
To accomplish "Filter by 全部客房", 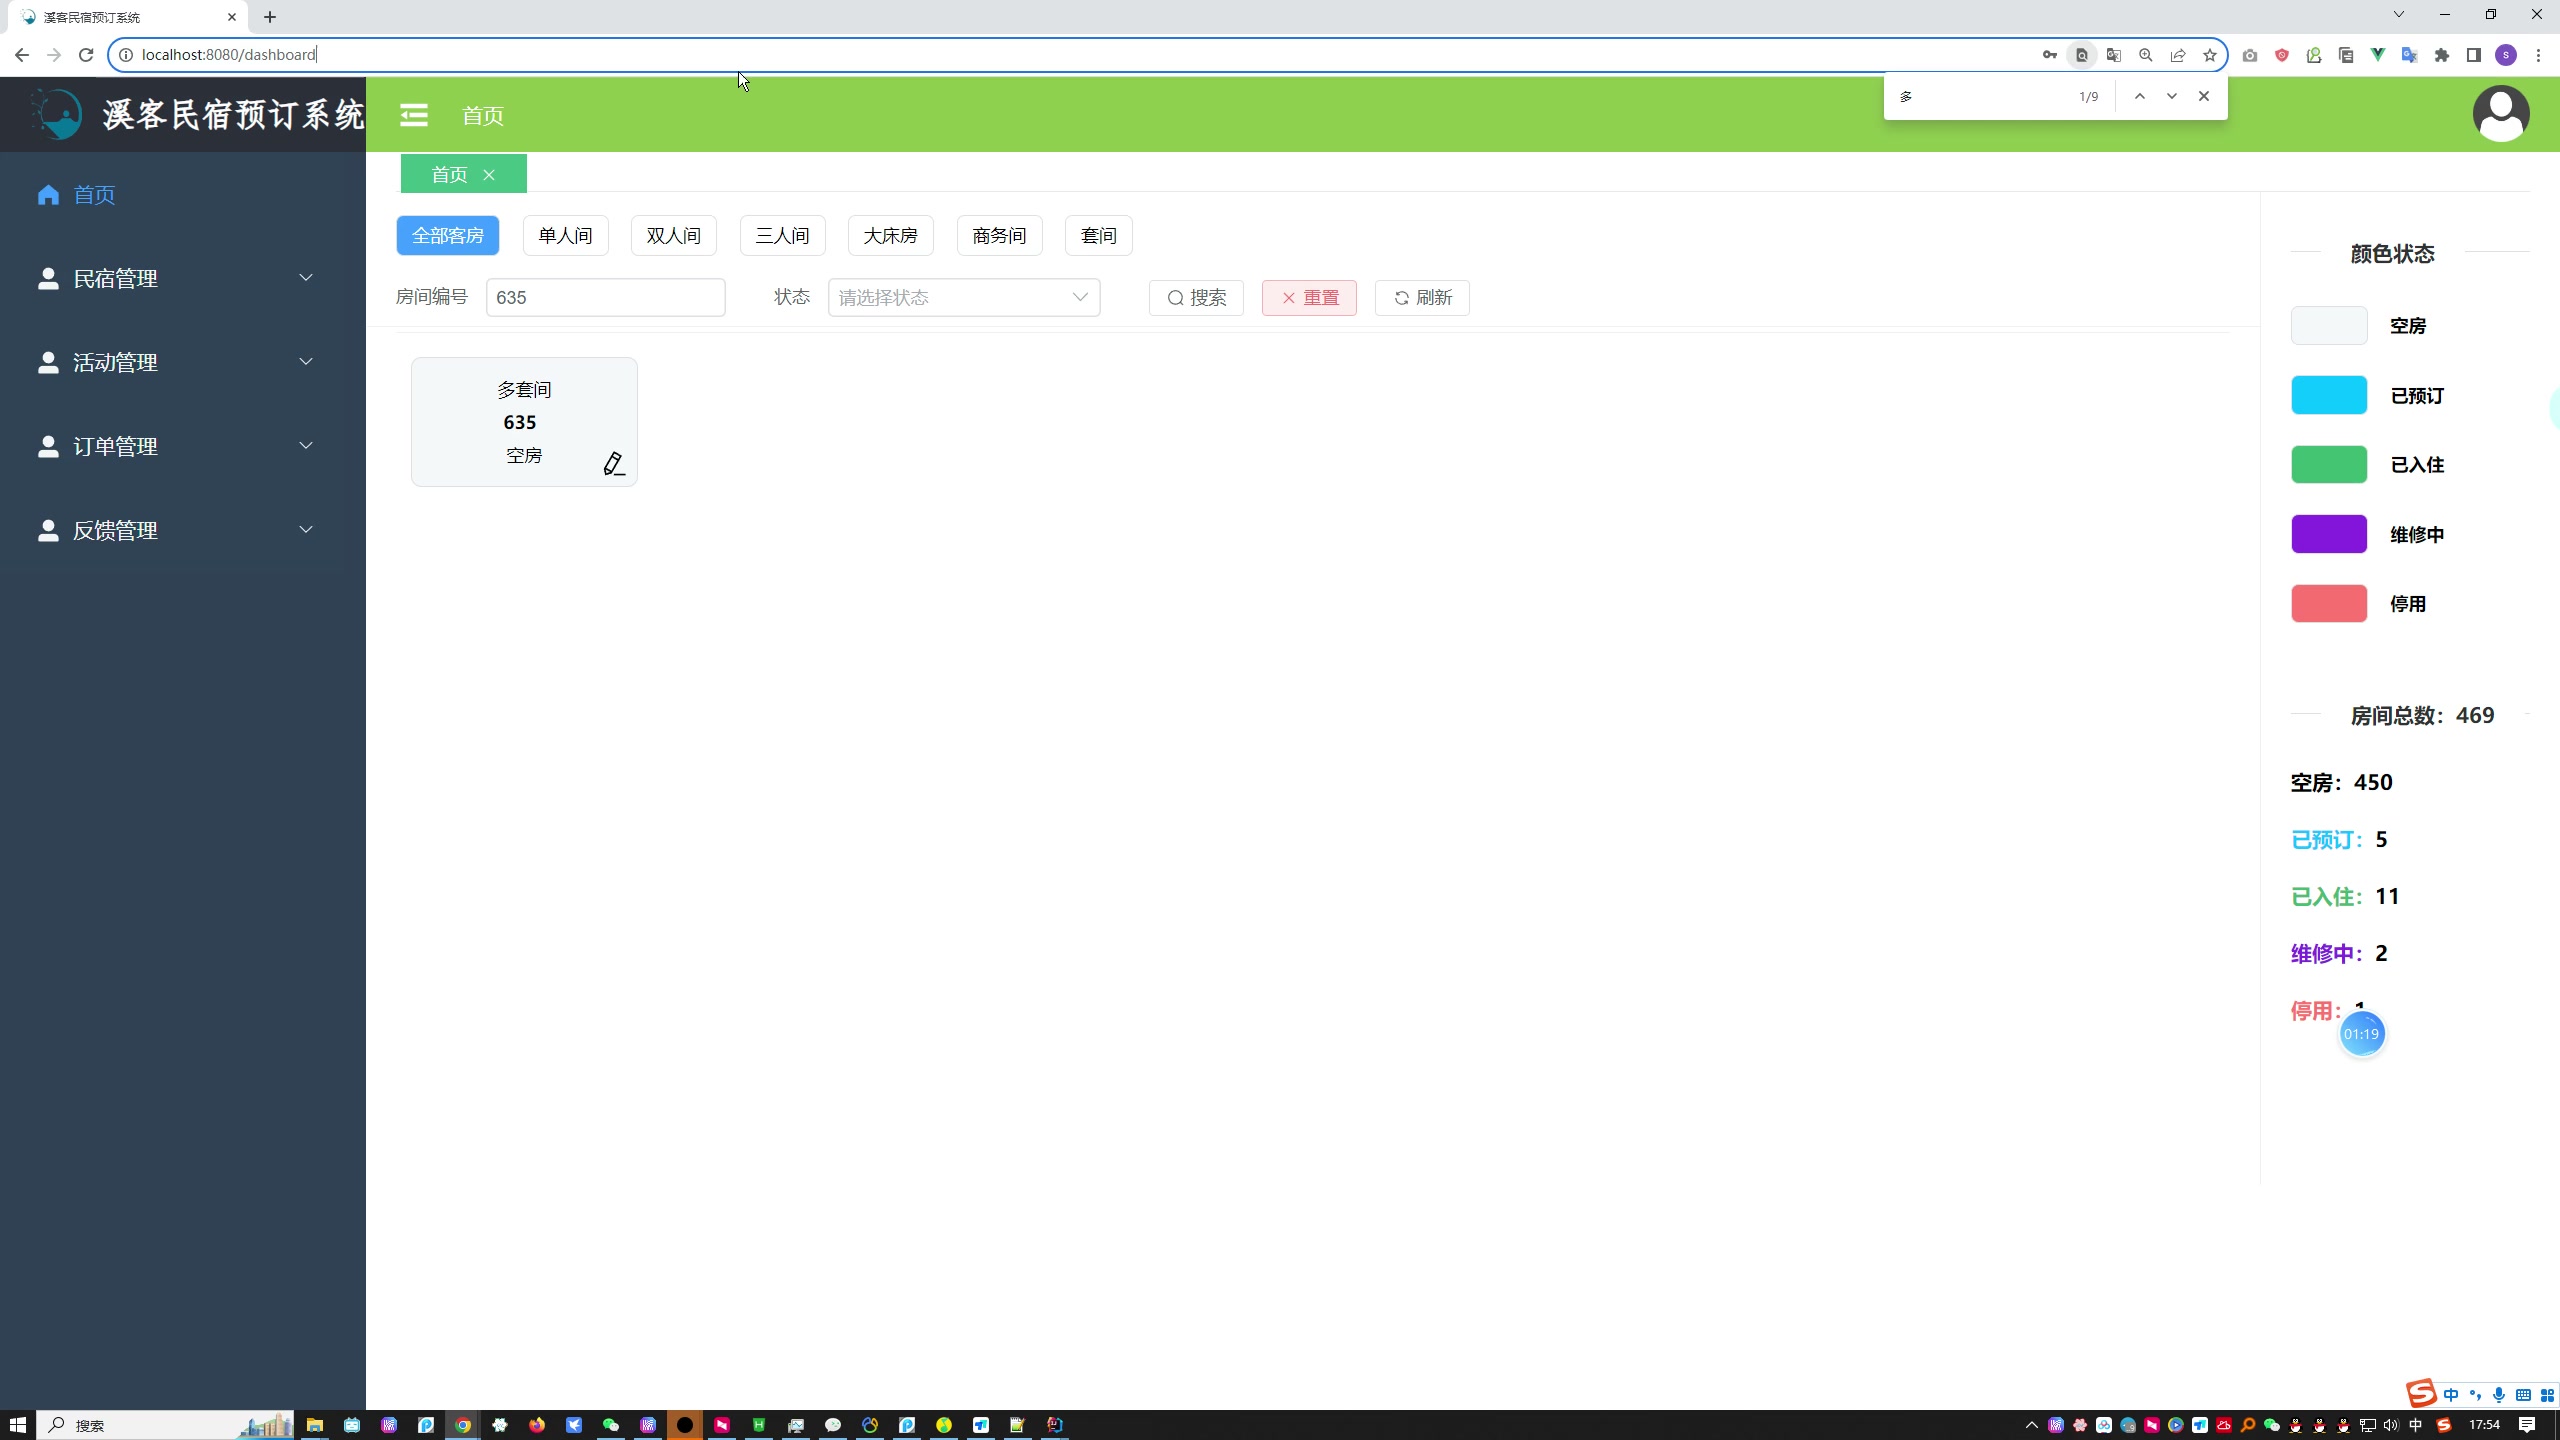I will tap(448, 235).
